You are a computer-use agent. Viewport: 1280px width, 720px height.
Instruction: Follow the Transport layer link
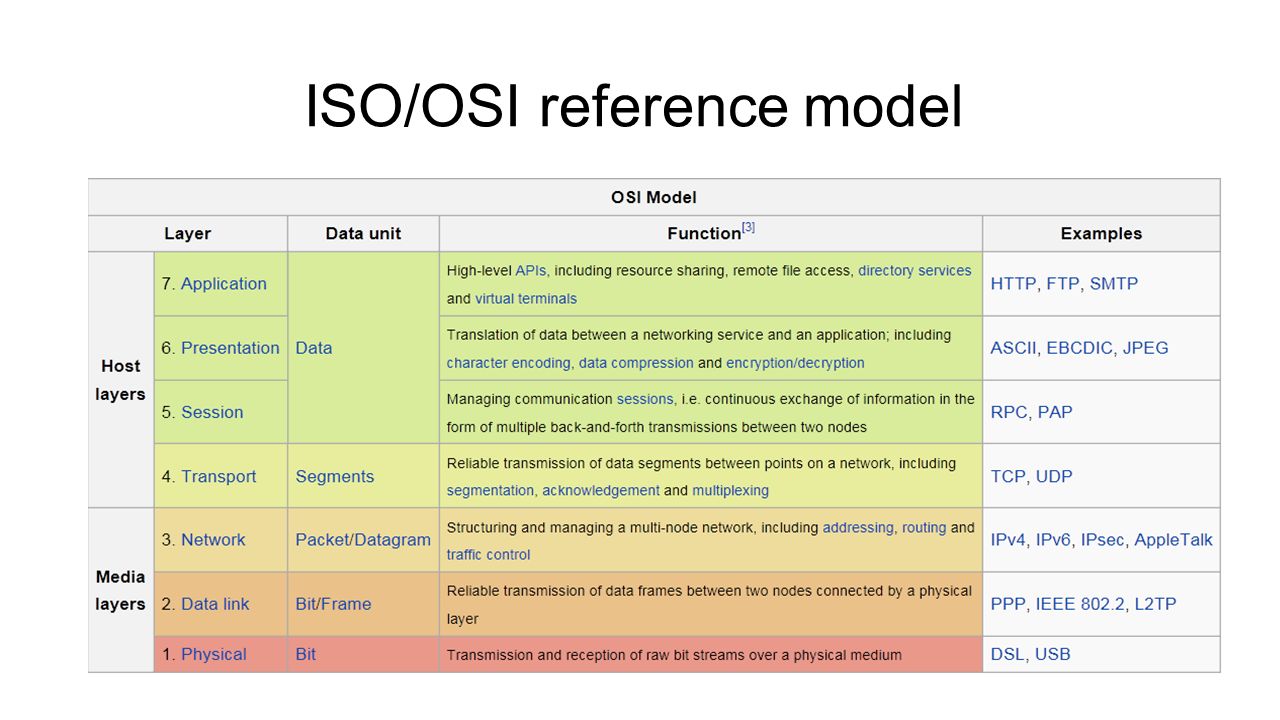point(218,476)
